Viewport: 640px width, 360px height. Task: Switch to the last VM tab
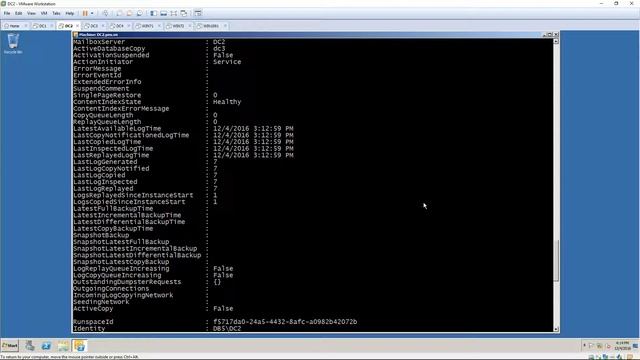click(x=211, y=26)
